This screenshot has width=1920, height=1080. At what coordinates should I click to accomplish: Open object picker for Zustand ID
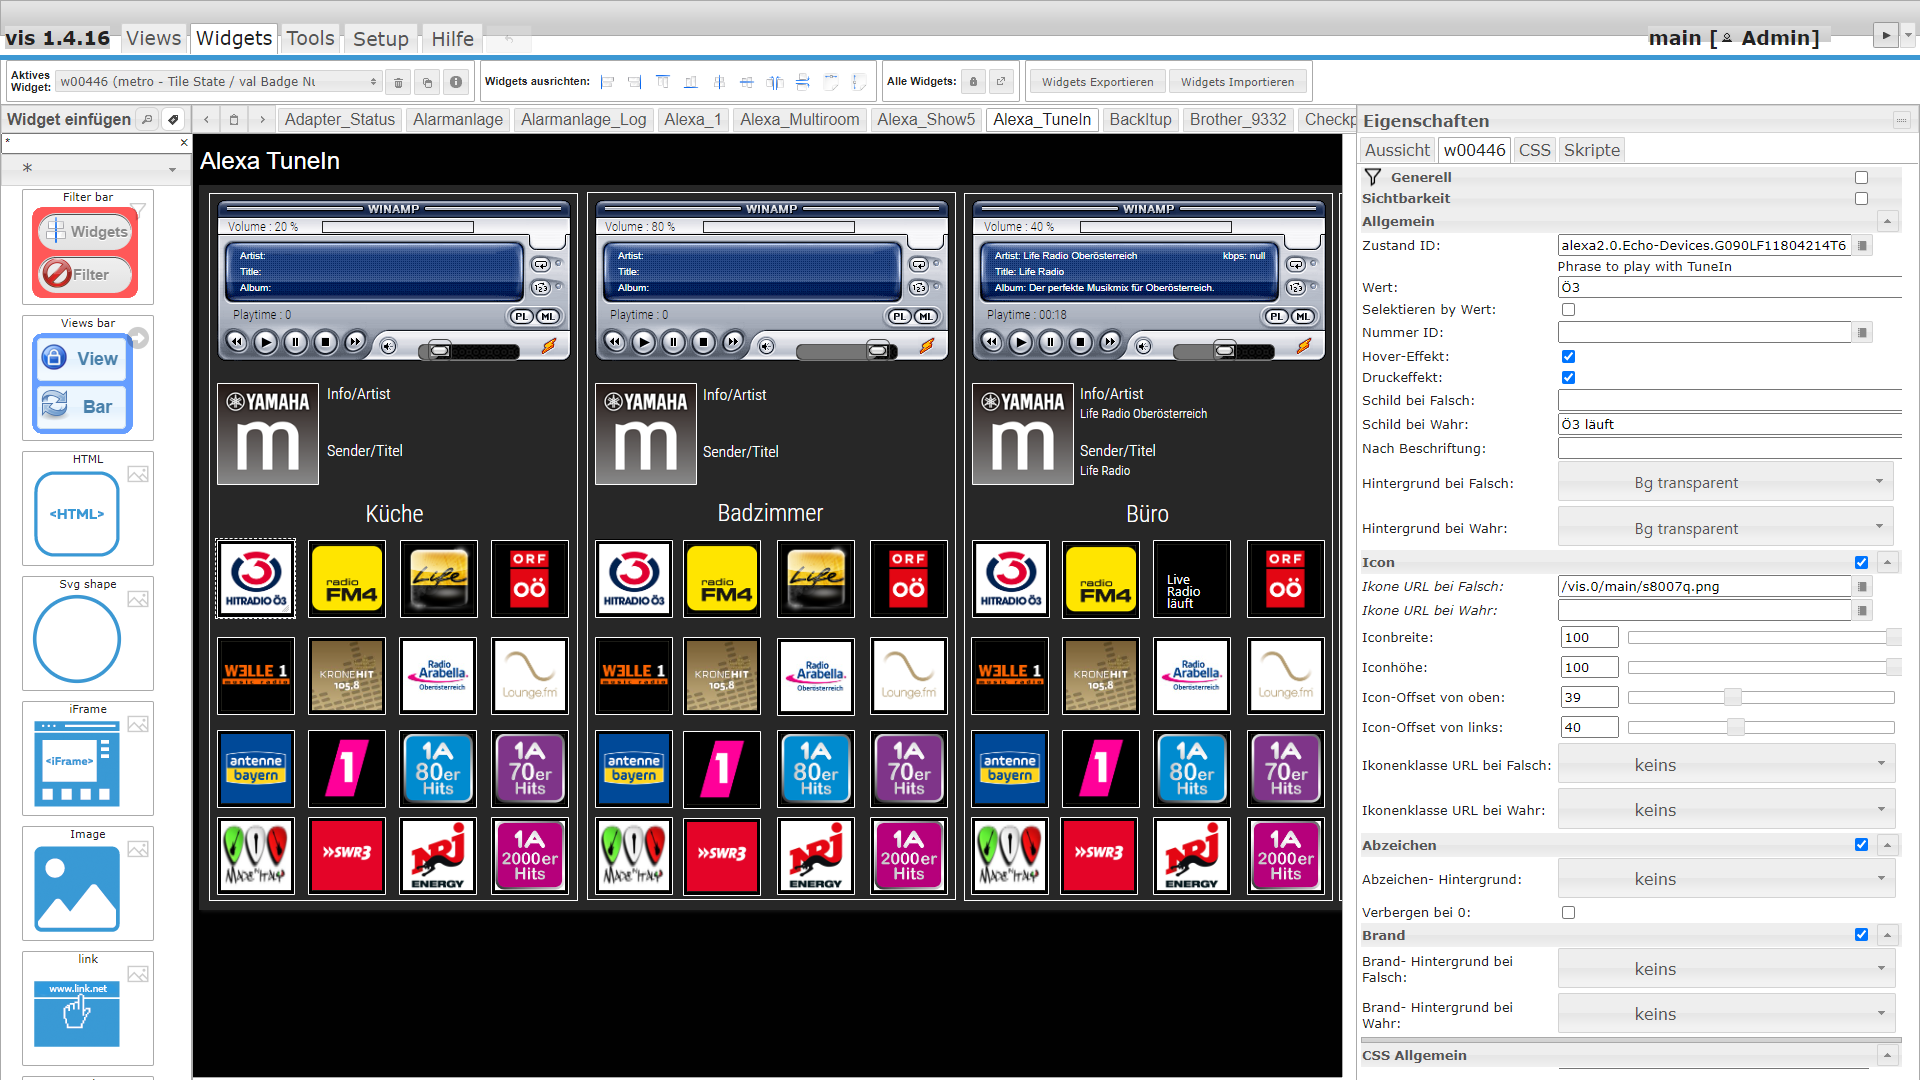tap(1862, 246)
